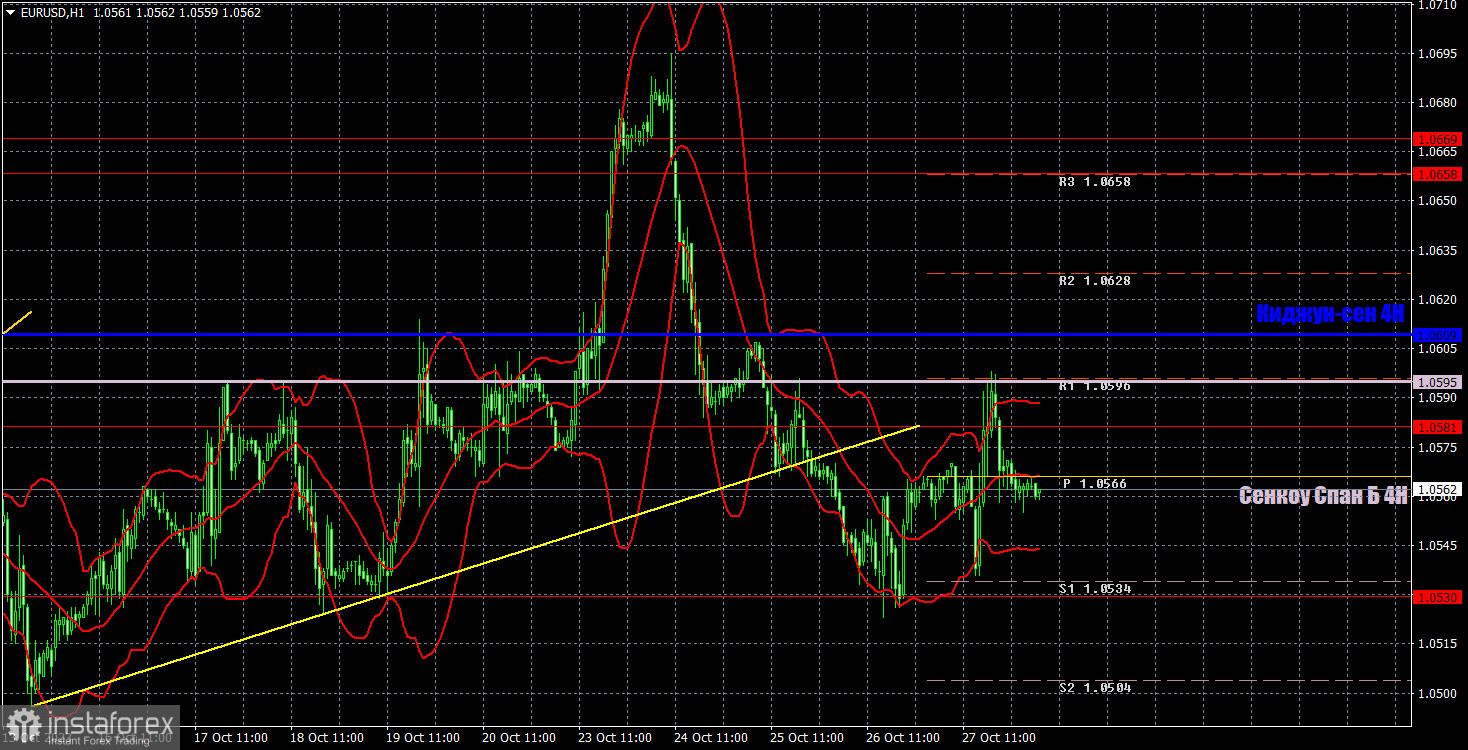The height and width of the screenshot is (750, 1468).
Task: Click the 20 Oct 11:00 time label
Action: pyautogui.click(x=520, y=738)
